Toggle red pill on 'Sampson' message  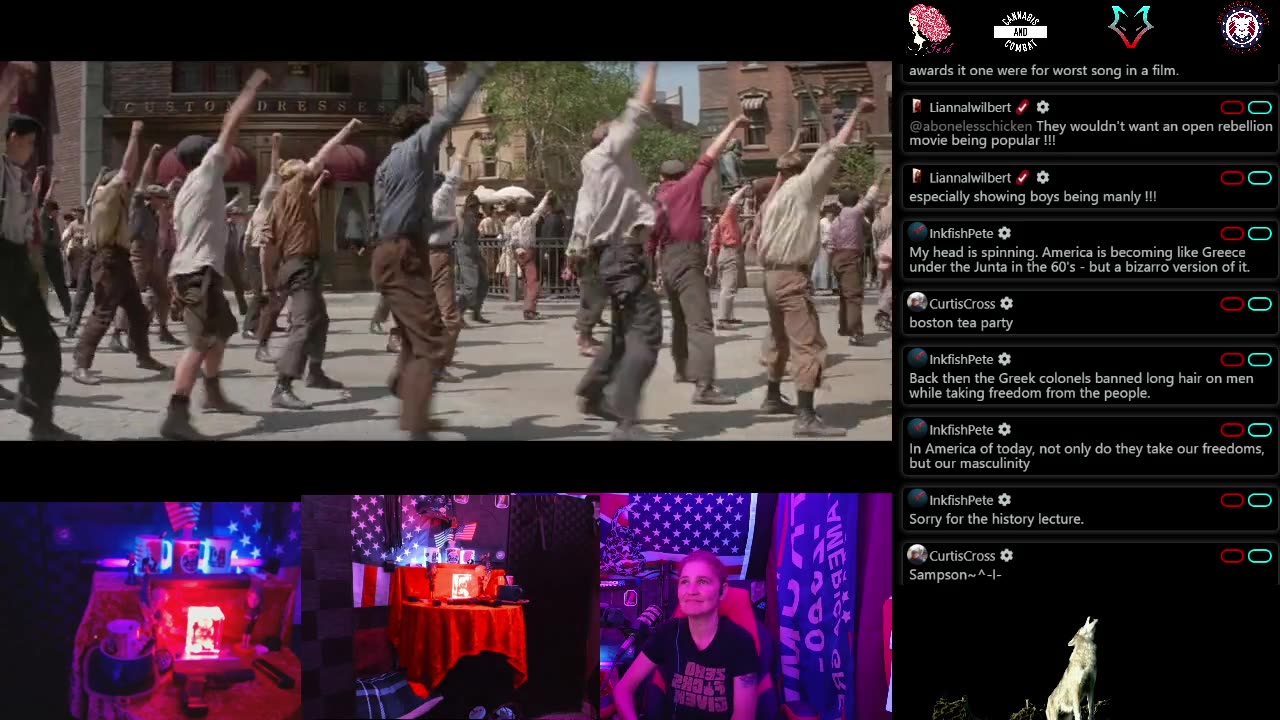(x=1232, y=556)
